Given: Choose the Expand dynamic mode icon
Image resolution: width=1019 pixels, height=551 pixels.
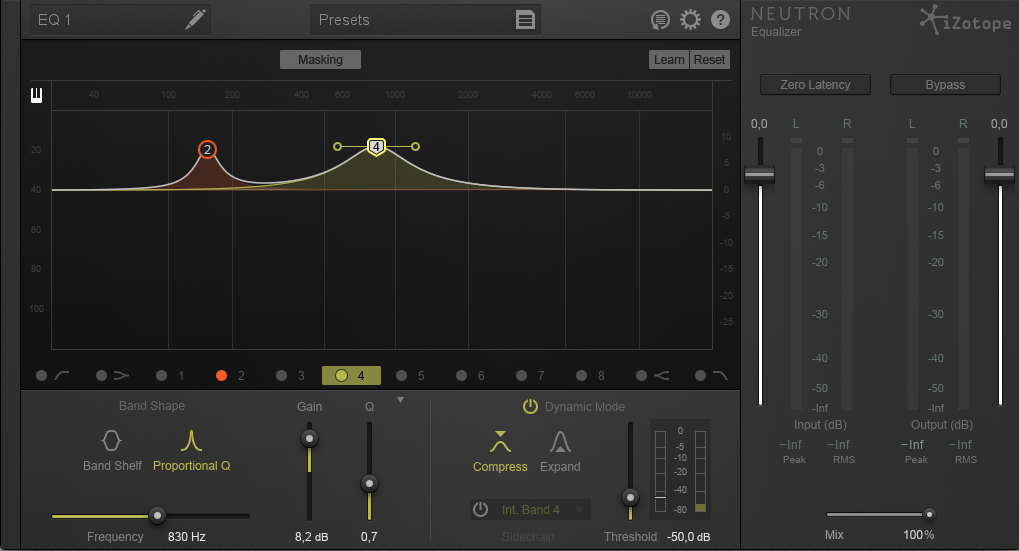Looking at the screenshot, I should click(560, 441).
